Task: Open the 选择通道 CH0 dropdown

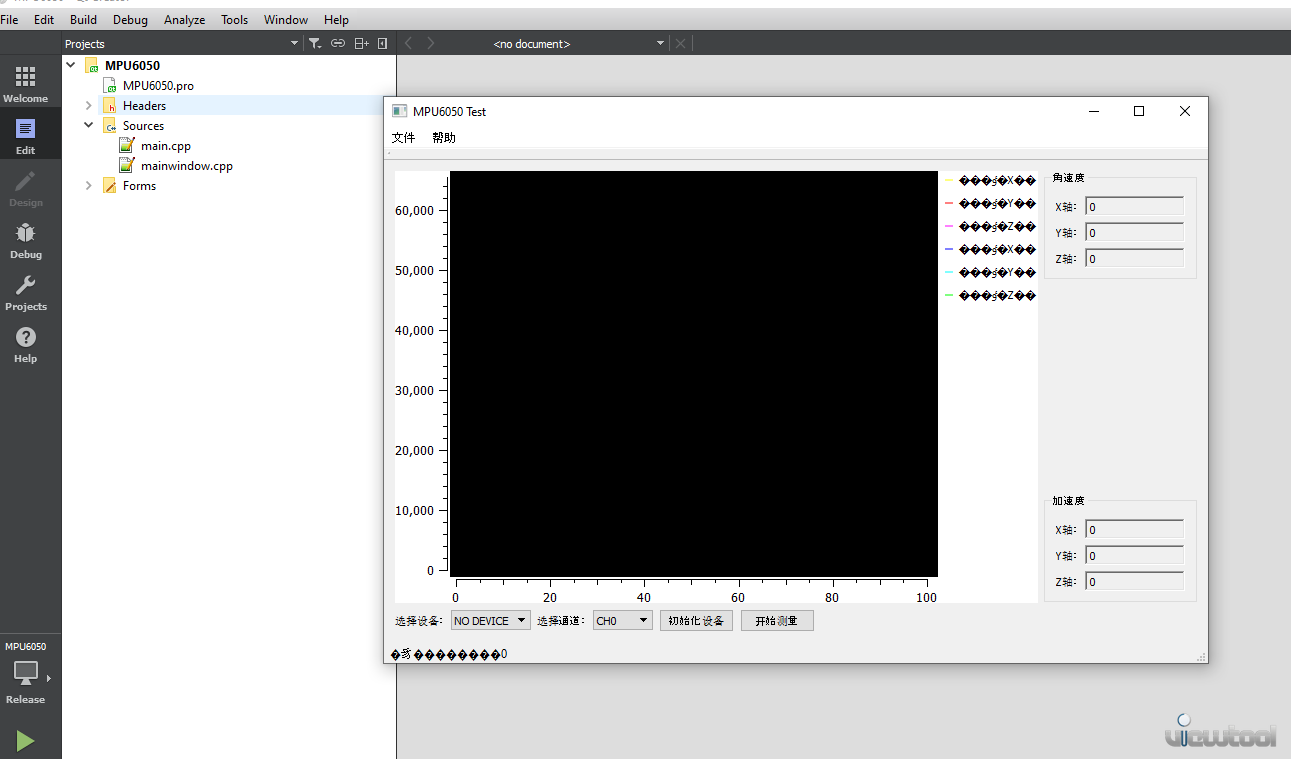Action: tap(622, 620)
